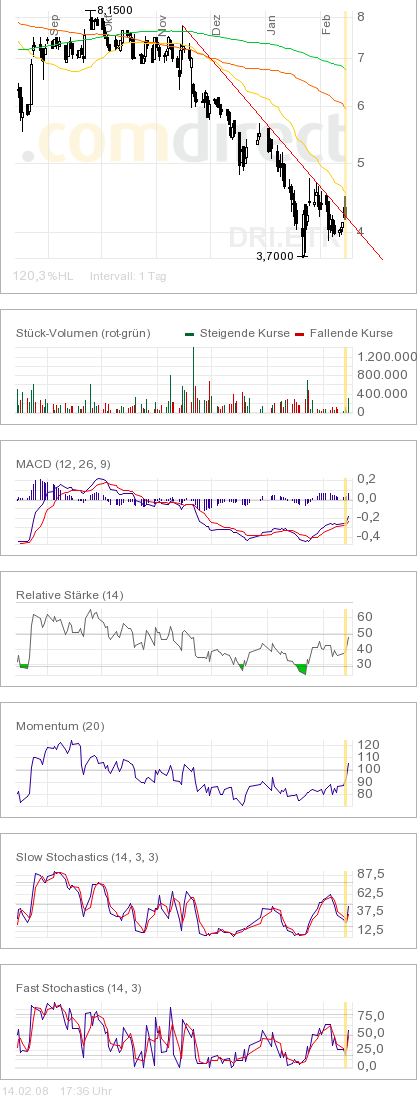Screen dimensions: 417x1098
Task: Click the green Steigende Kurse legend swatch
Action: point(190,333)
